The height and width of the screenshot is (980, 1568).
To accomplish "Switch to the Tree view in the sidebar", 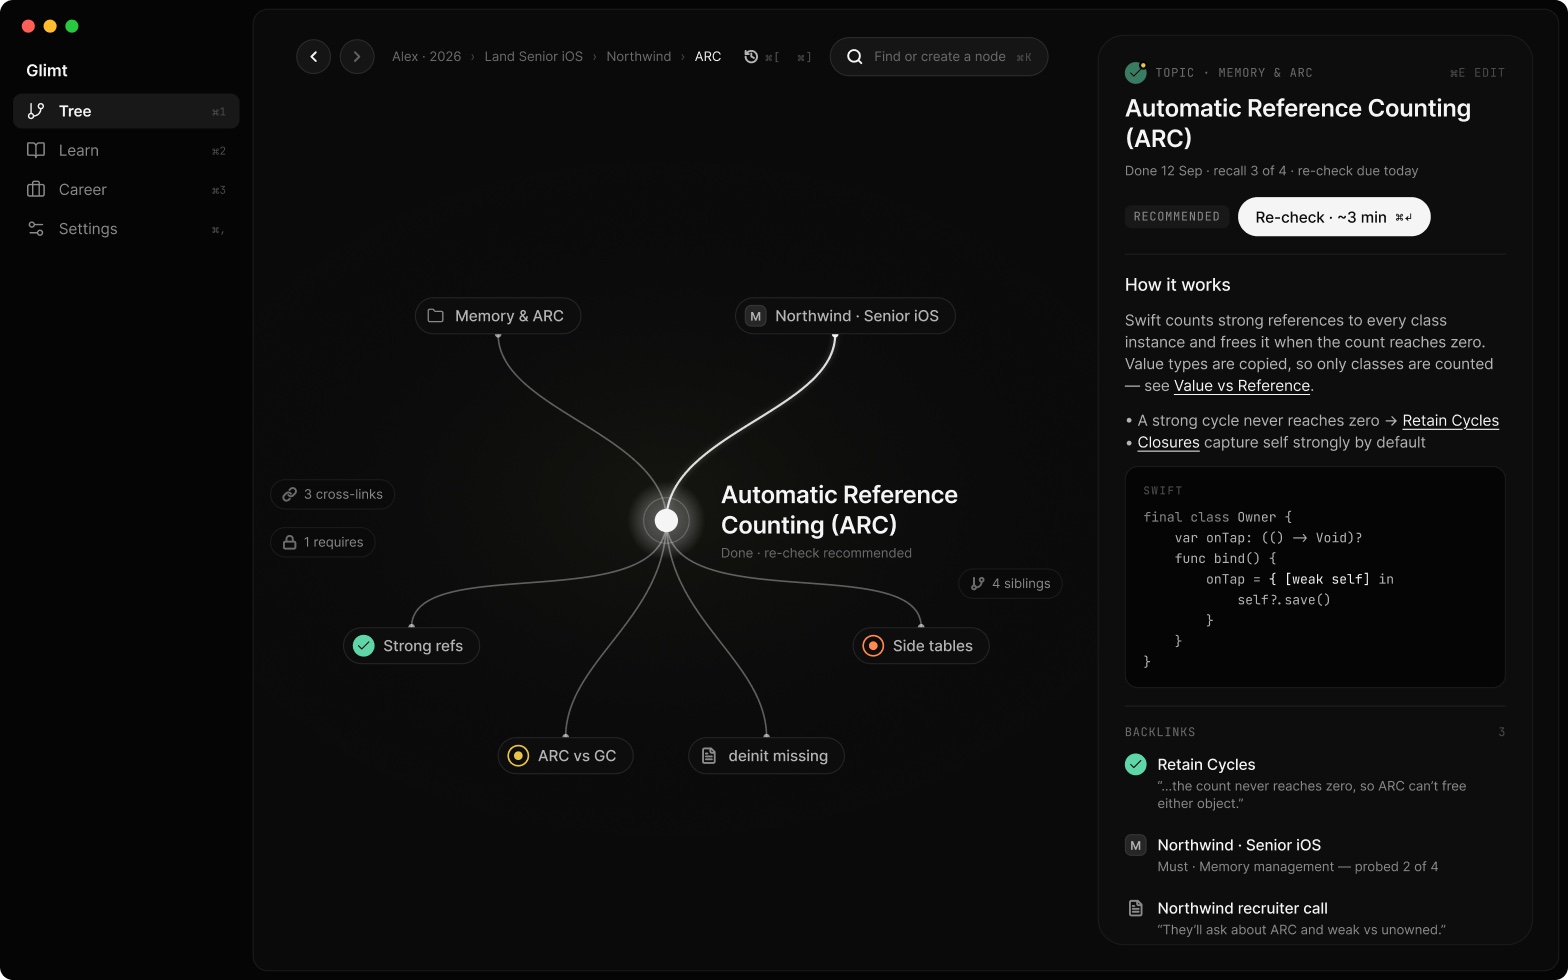I will 126,111.
